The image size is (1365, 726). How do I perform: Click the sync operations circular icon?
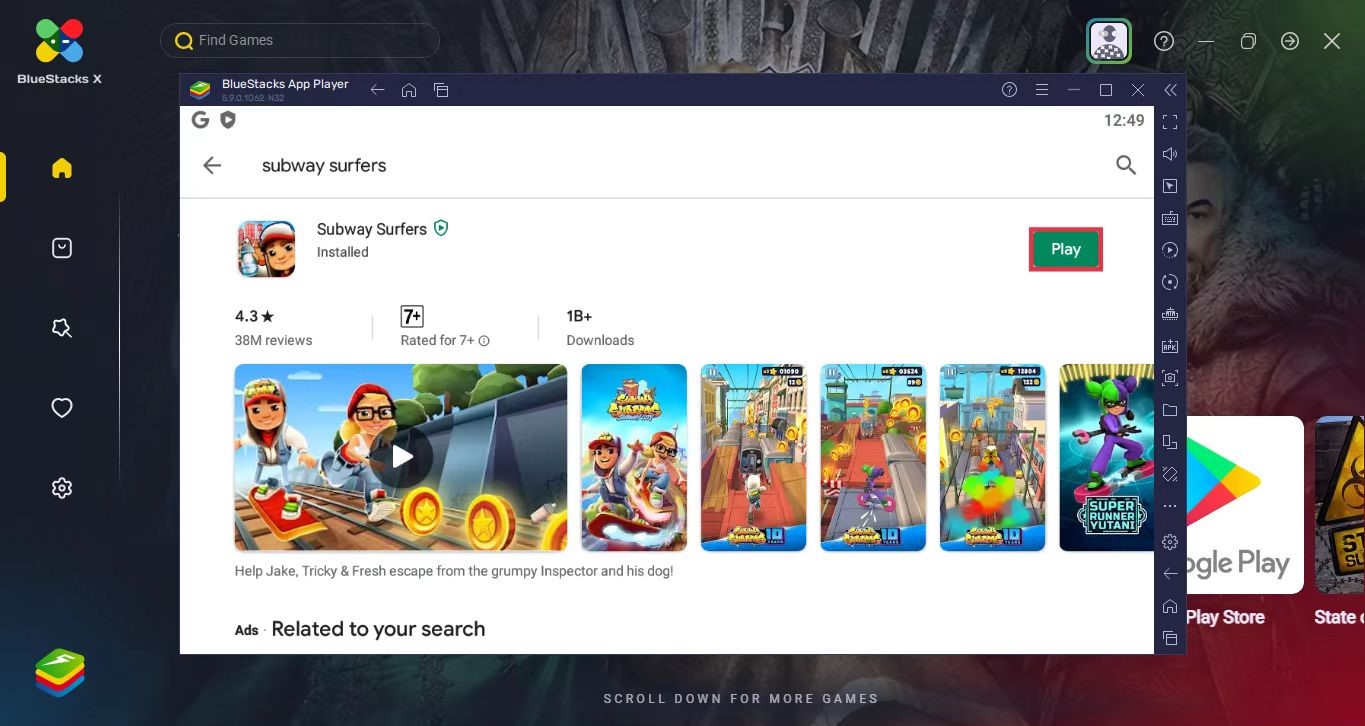click(1170, 282)
